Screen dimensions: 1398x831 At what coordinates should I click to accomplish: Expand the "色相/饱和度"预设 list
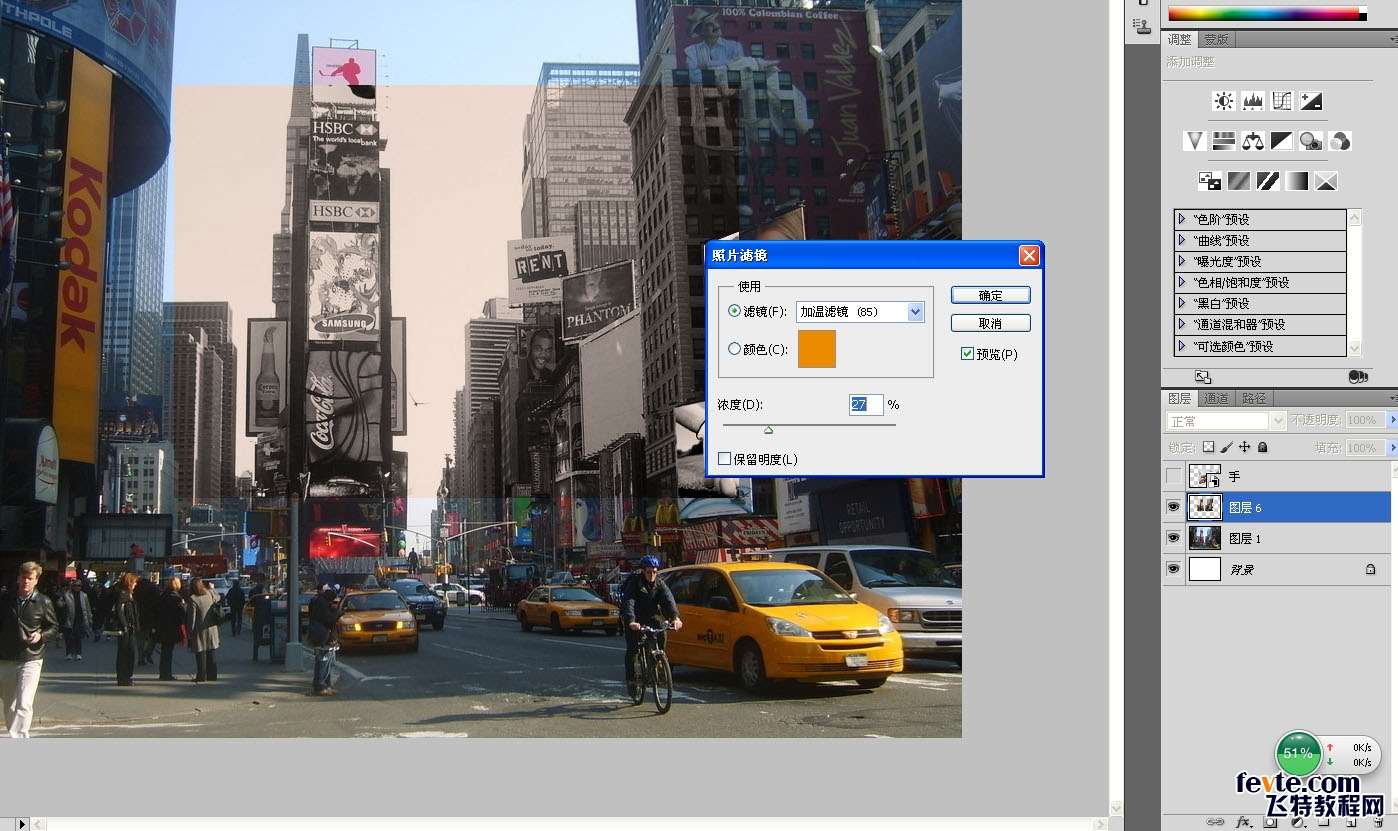tap(1181, 282)
